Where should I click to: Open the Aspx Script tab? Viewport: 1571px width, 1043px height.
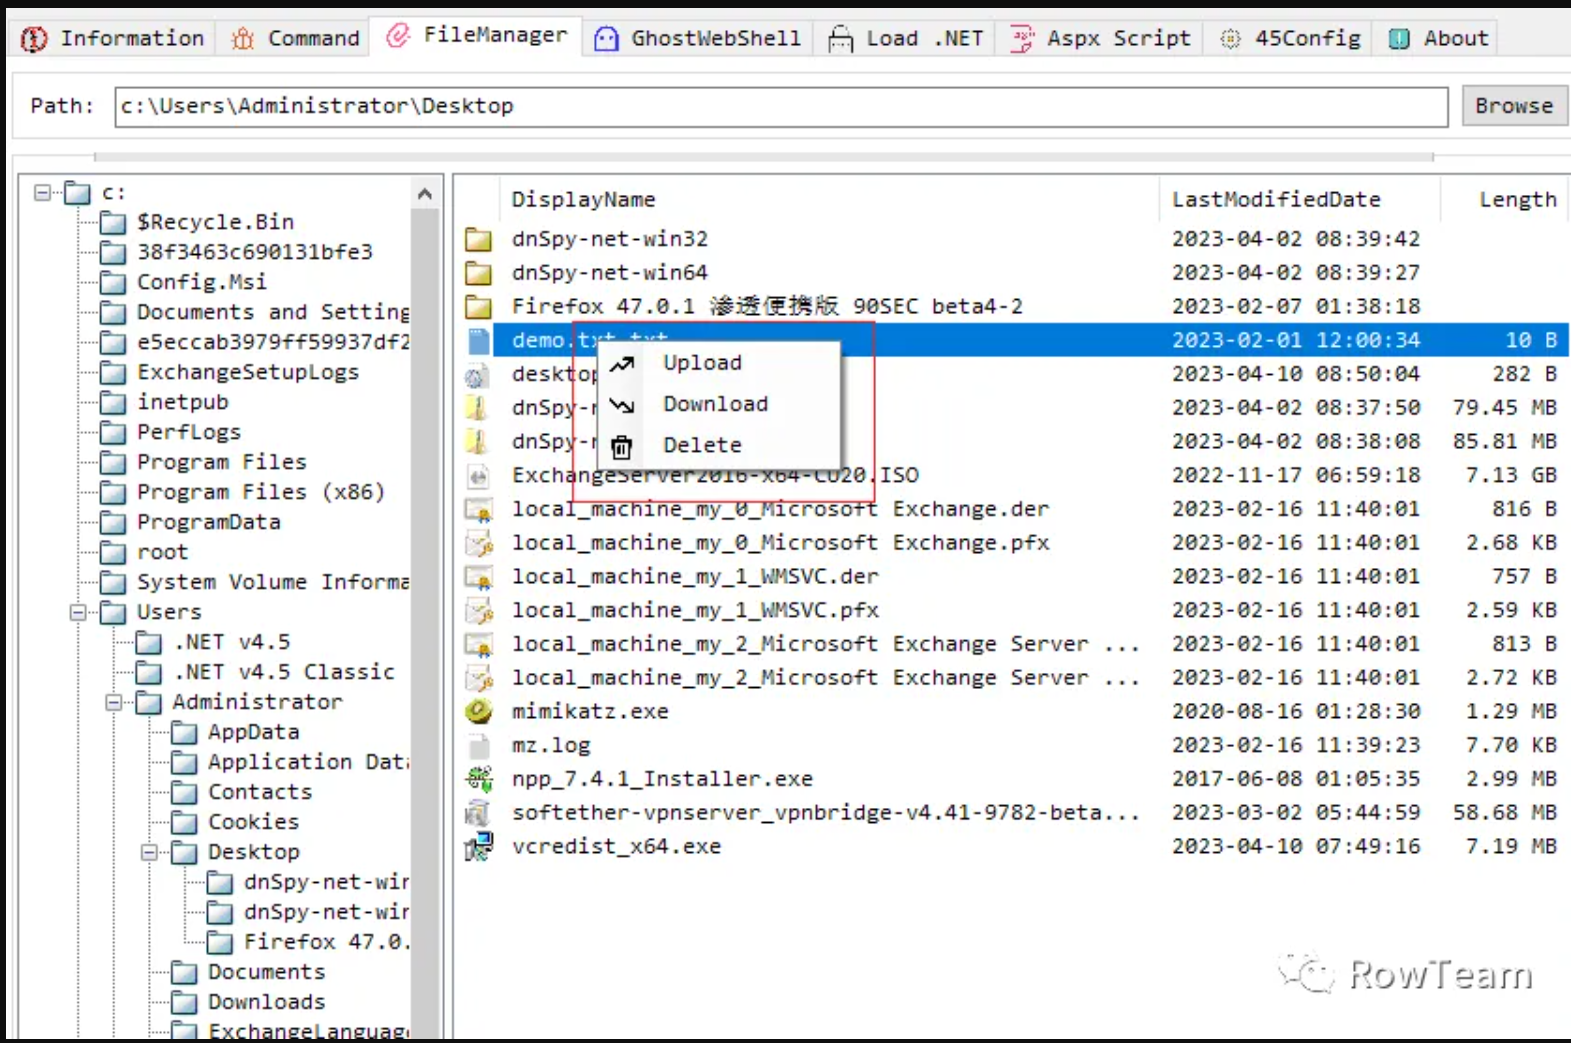1100,38
